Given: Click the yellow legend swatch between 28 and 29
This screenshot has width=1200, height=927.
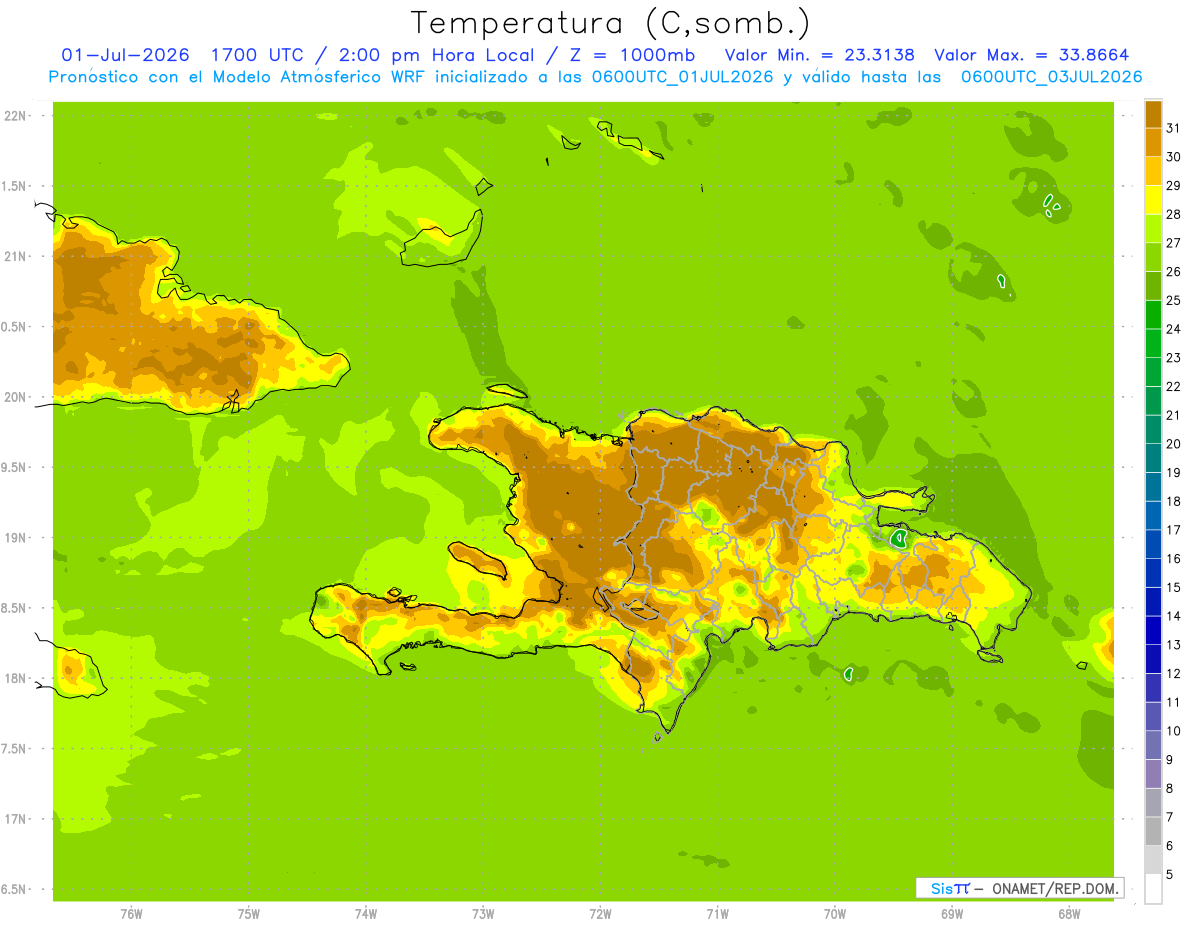Looking at the screenshot, I should pyautogui.click(x=1153, y=200).
